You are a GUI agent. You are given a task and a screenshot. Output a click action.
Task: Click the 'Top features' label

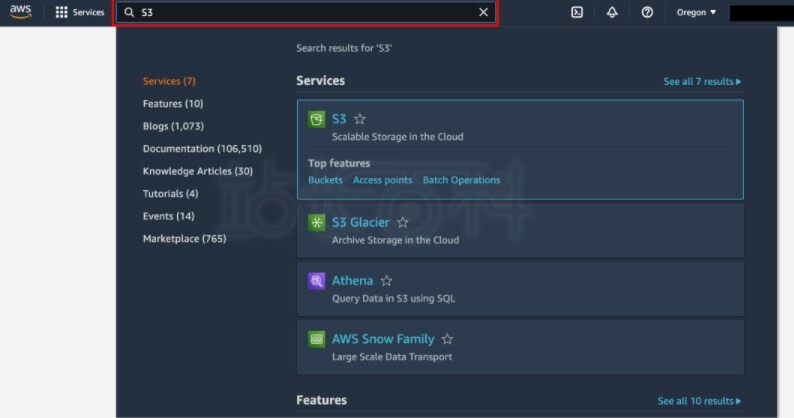click(339, 163)
